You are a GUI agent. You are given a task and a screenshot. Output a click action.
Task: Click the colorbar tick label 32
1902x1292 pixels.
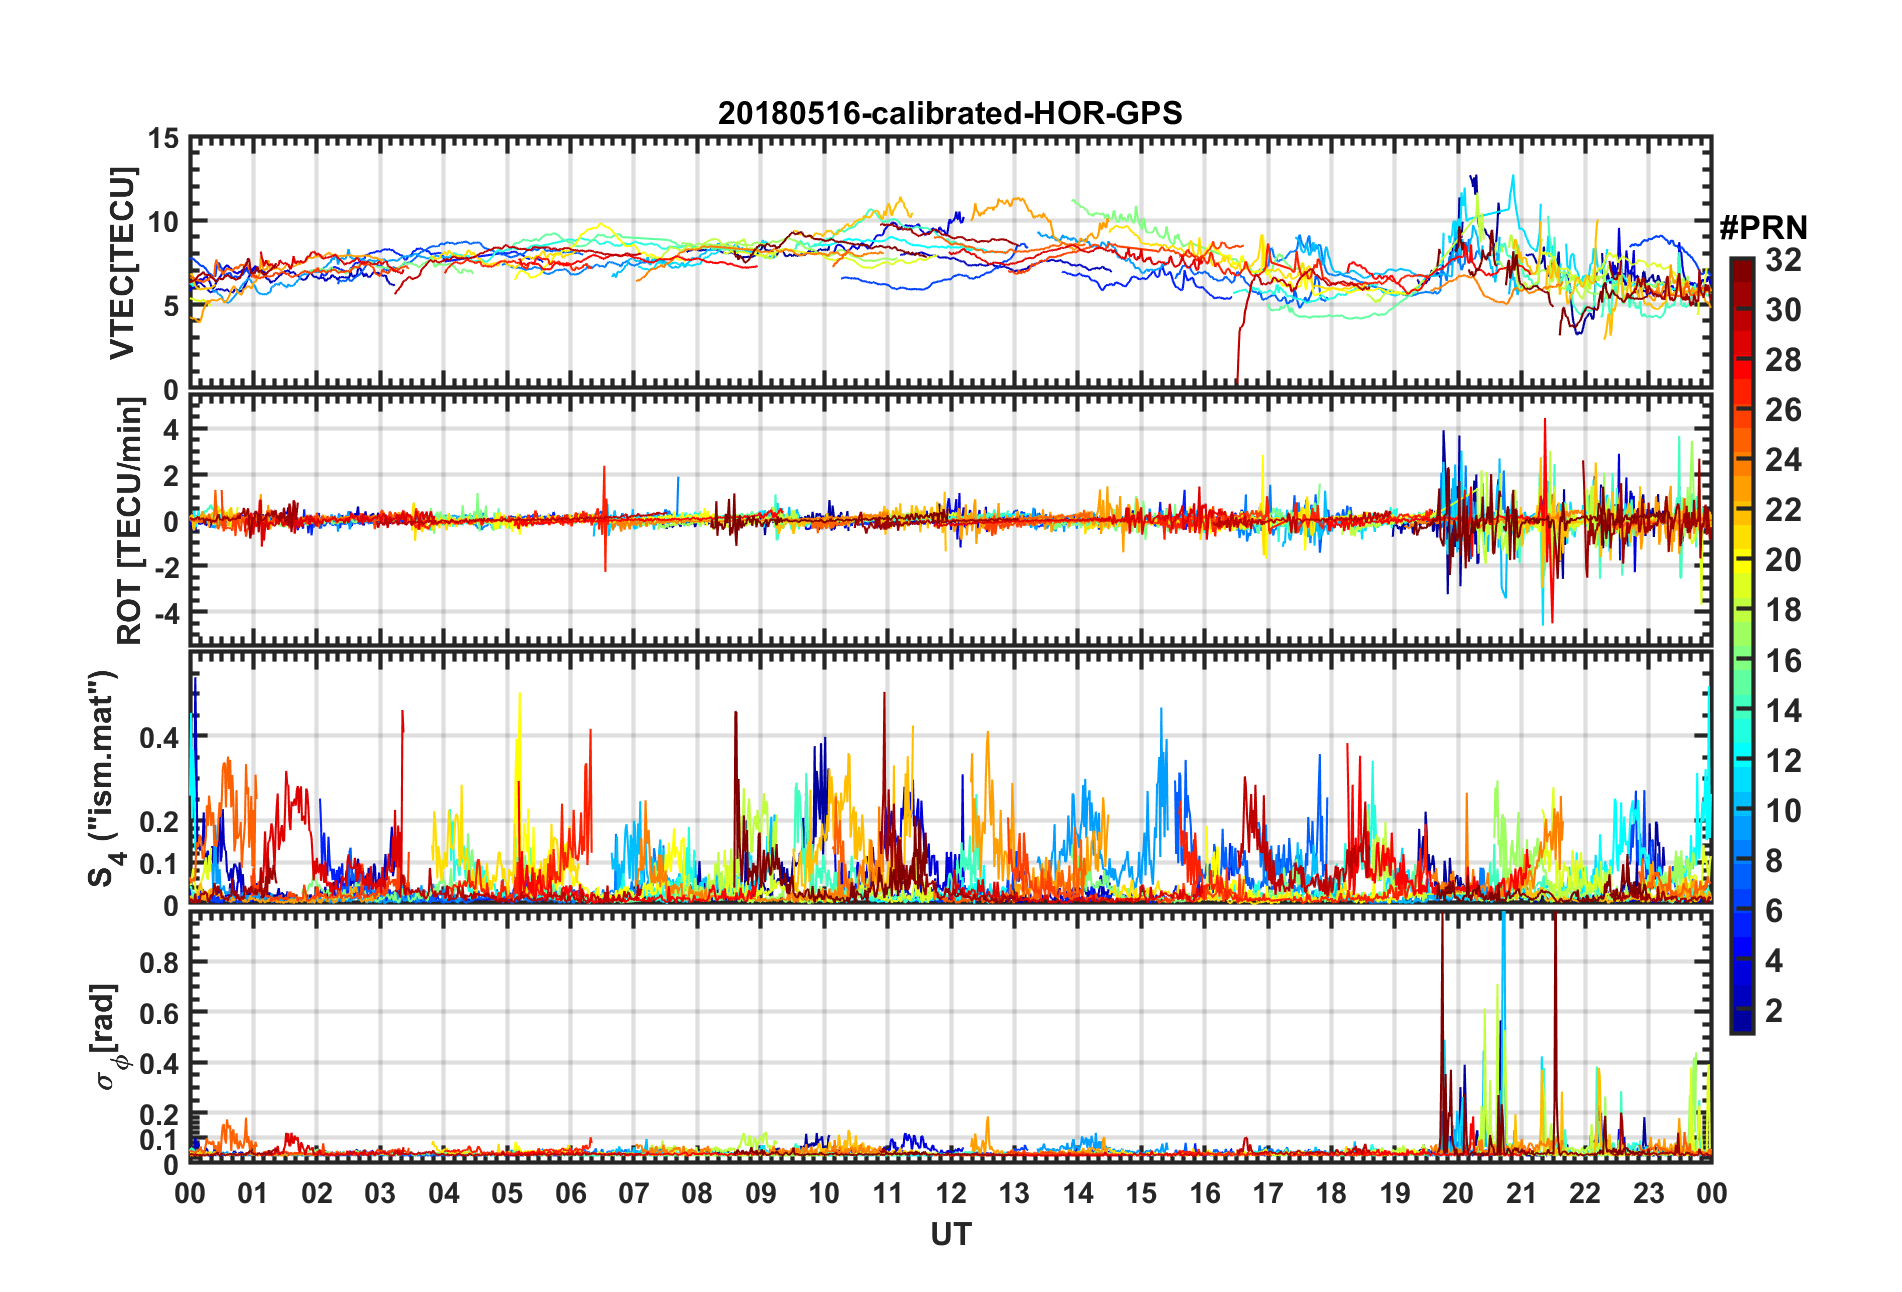coord(1784,260)
